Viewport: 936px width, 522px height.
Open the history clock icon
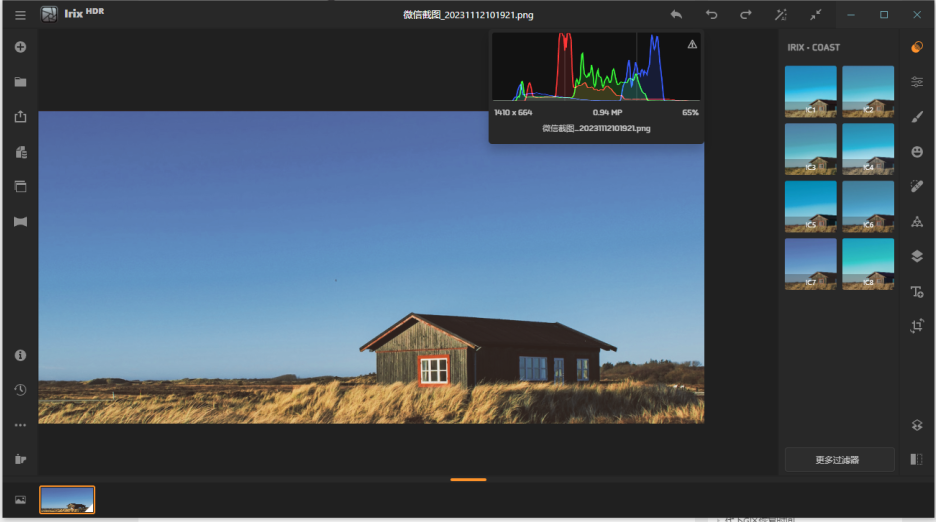pos(20,390)
